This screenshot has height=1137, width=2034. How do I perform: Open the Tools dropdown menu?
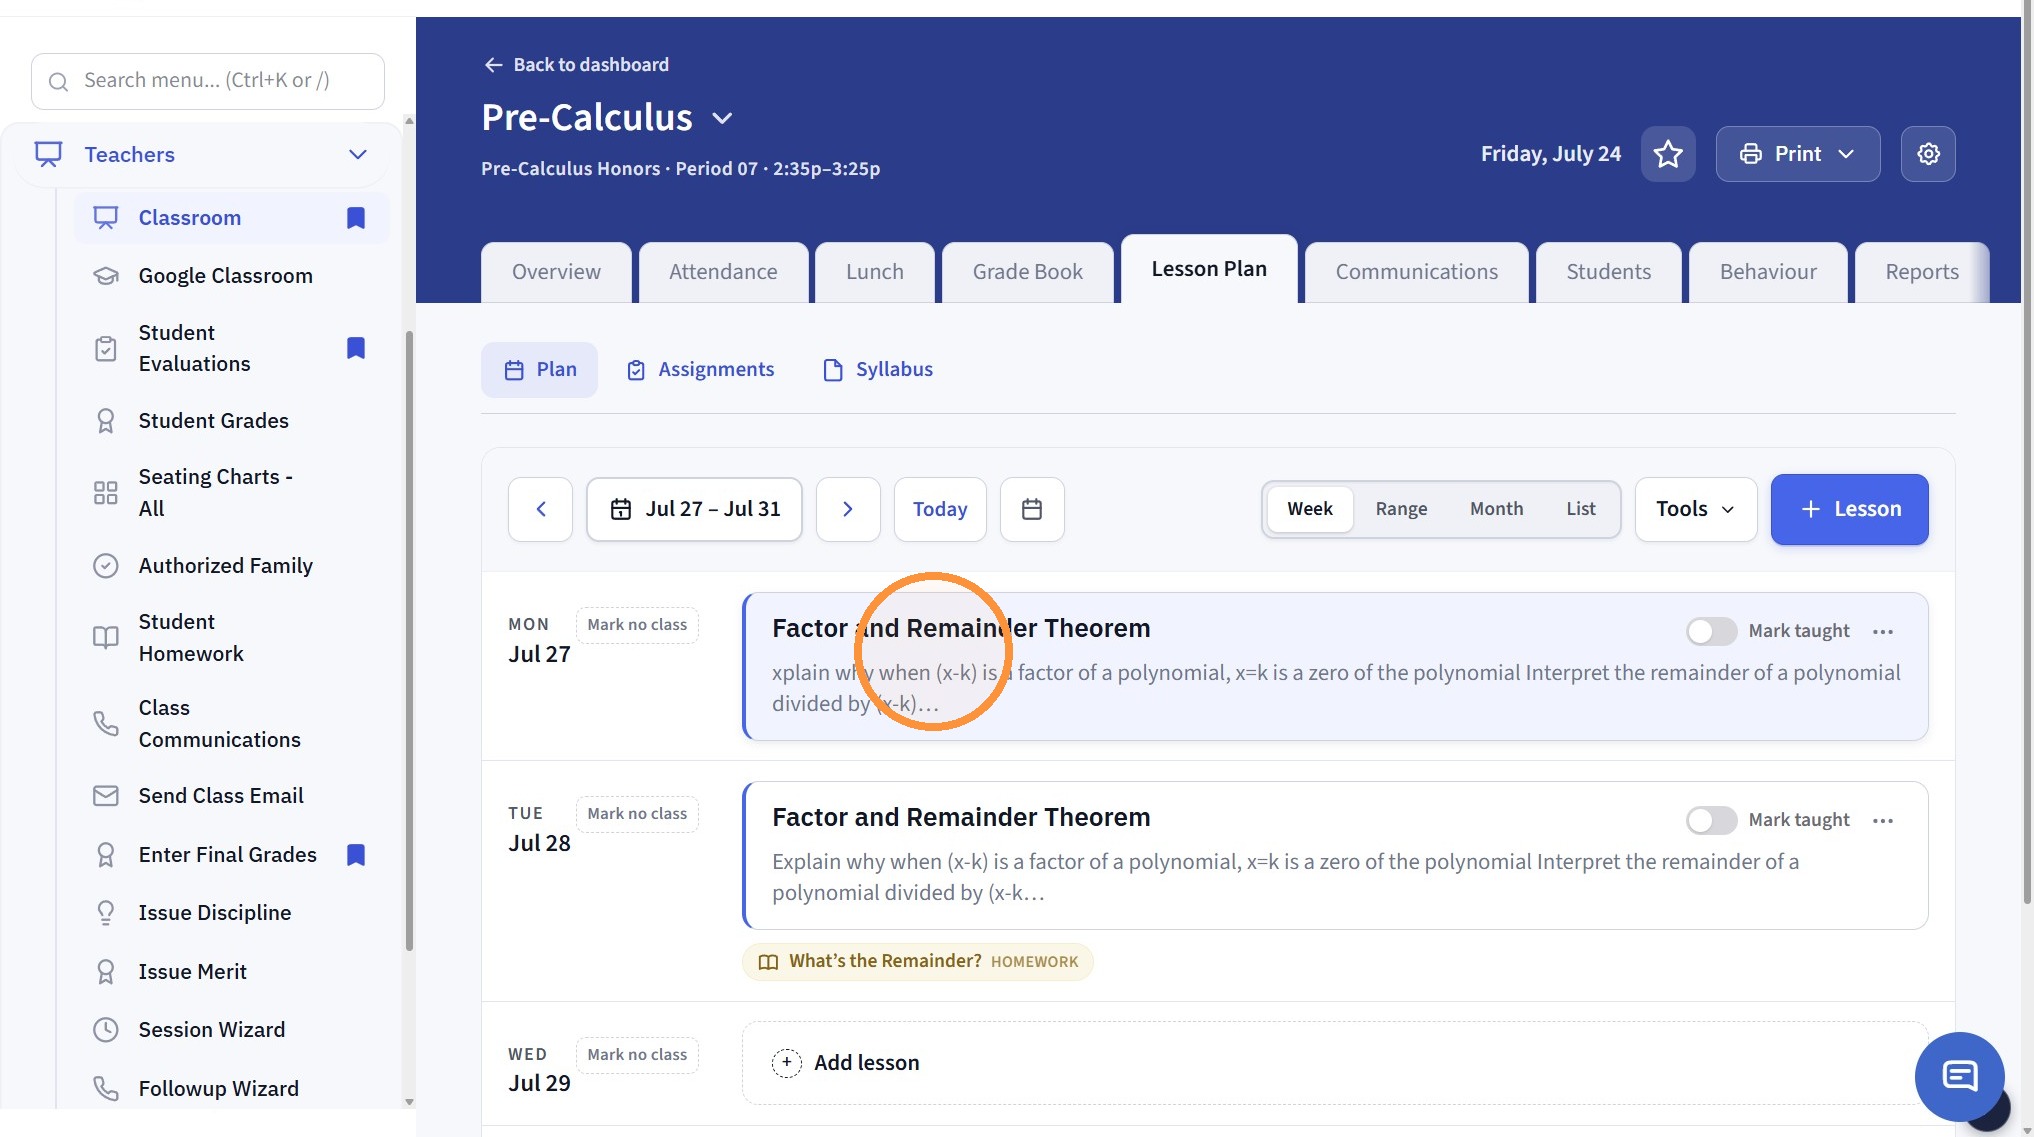tap(1695, 510)
